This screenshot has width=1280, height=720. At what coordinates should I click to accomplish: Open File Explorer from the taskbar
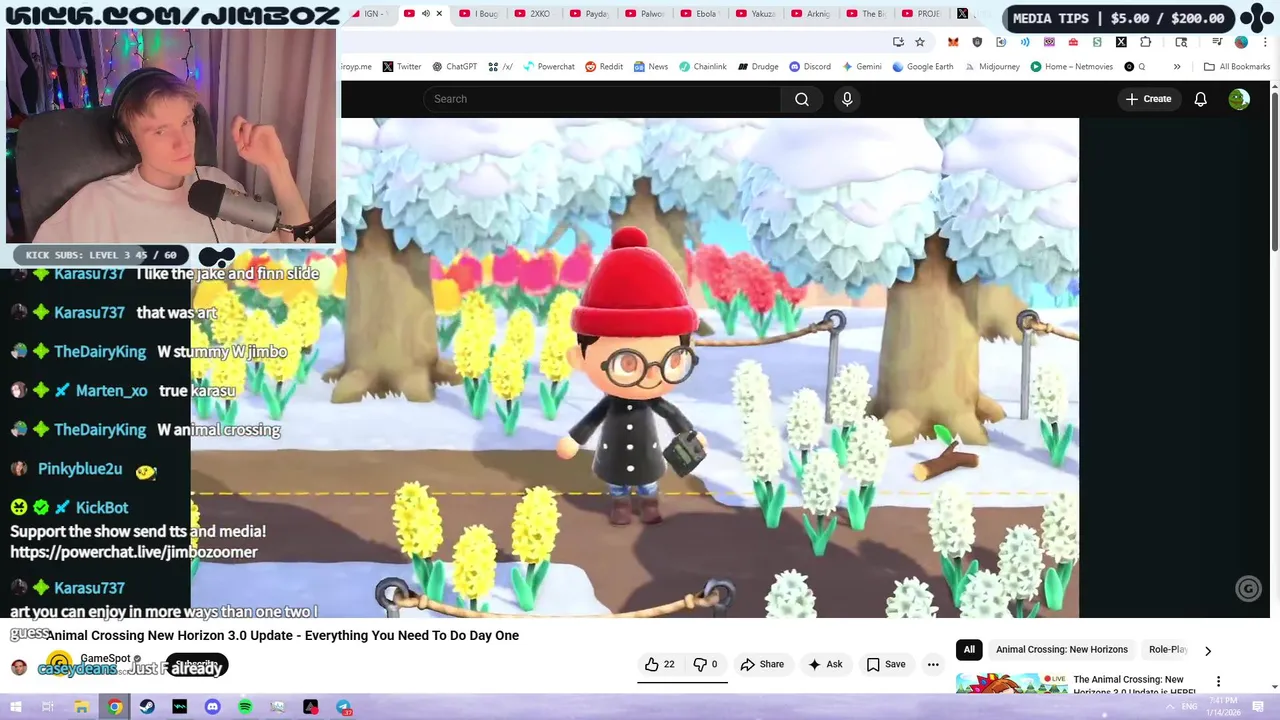pyautogui.click(x=81, y=707)
